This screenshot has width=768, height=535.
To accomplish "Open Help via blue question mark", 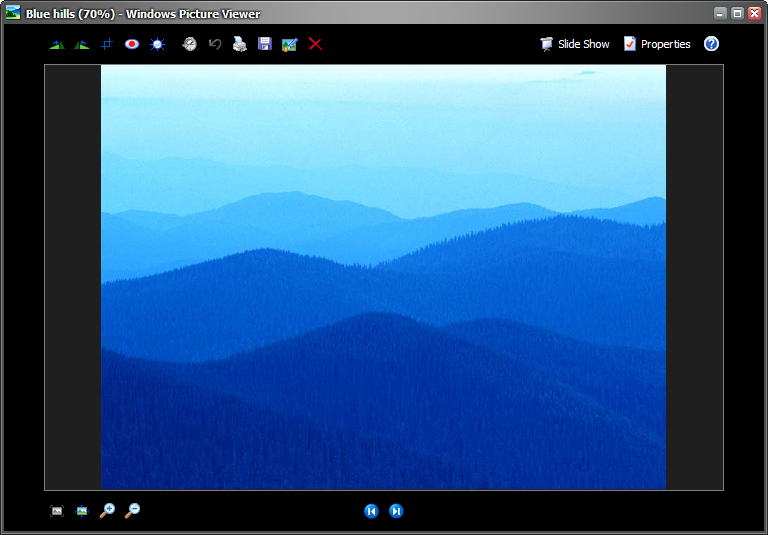I will pos(711,44).
